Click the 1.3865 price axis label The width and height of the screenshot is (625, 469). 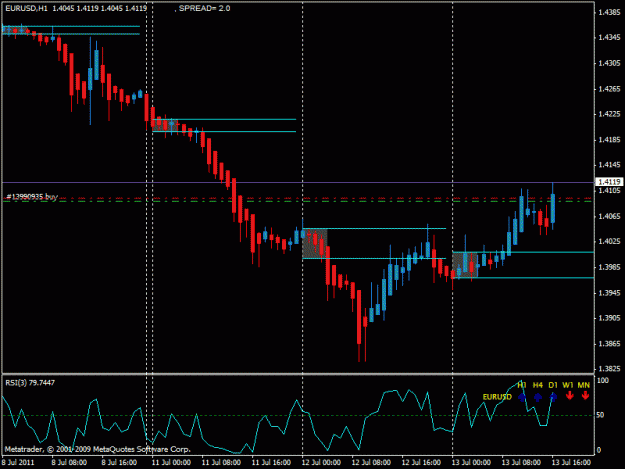pos(609,343)
